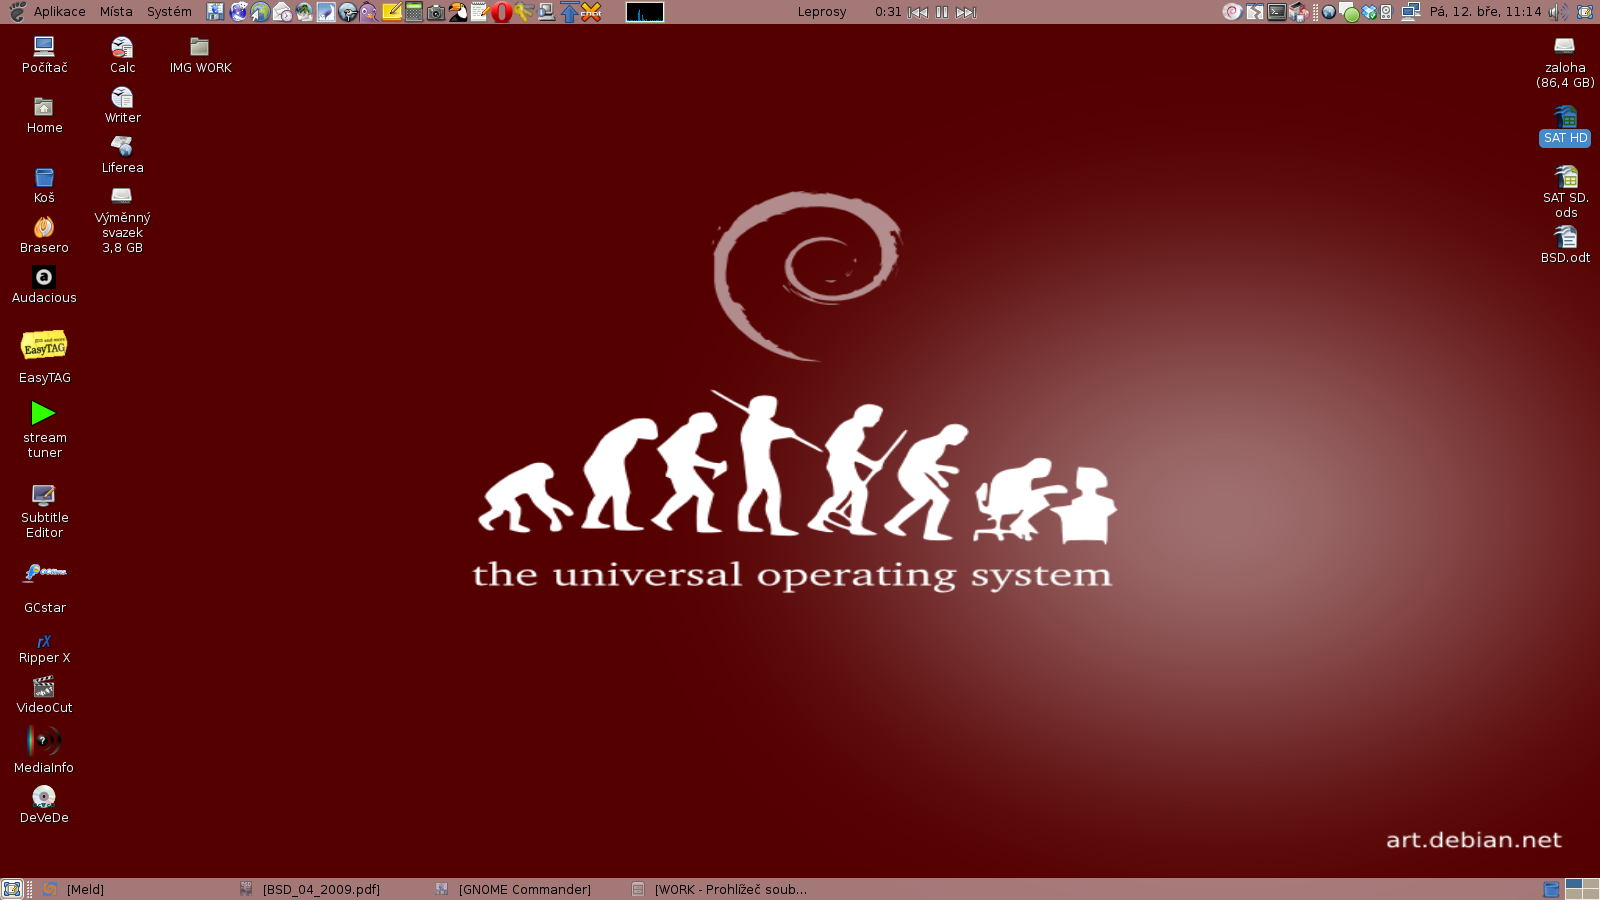Screen dimensions: 1600x900
Task: Select the EasyTAG desktop icon
Action: (44, 357)
